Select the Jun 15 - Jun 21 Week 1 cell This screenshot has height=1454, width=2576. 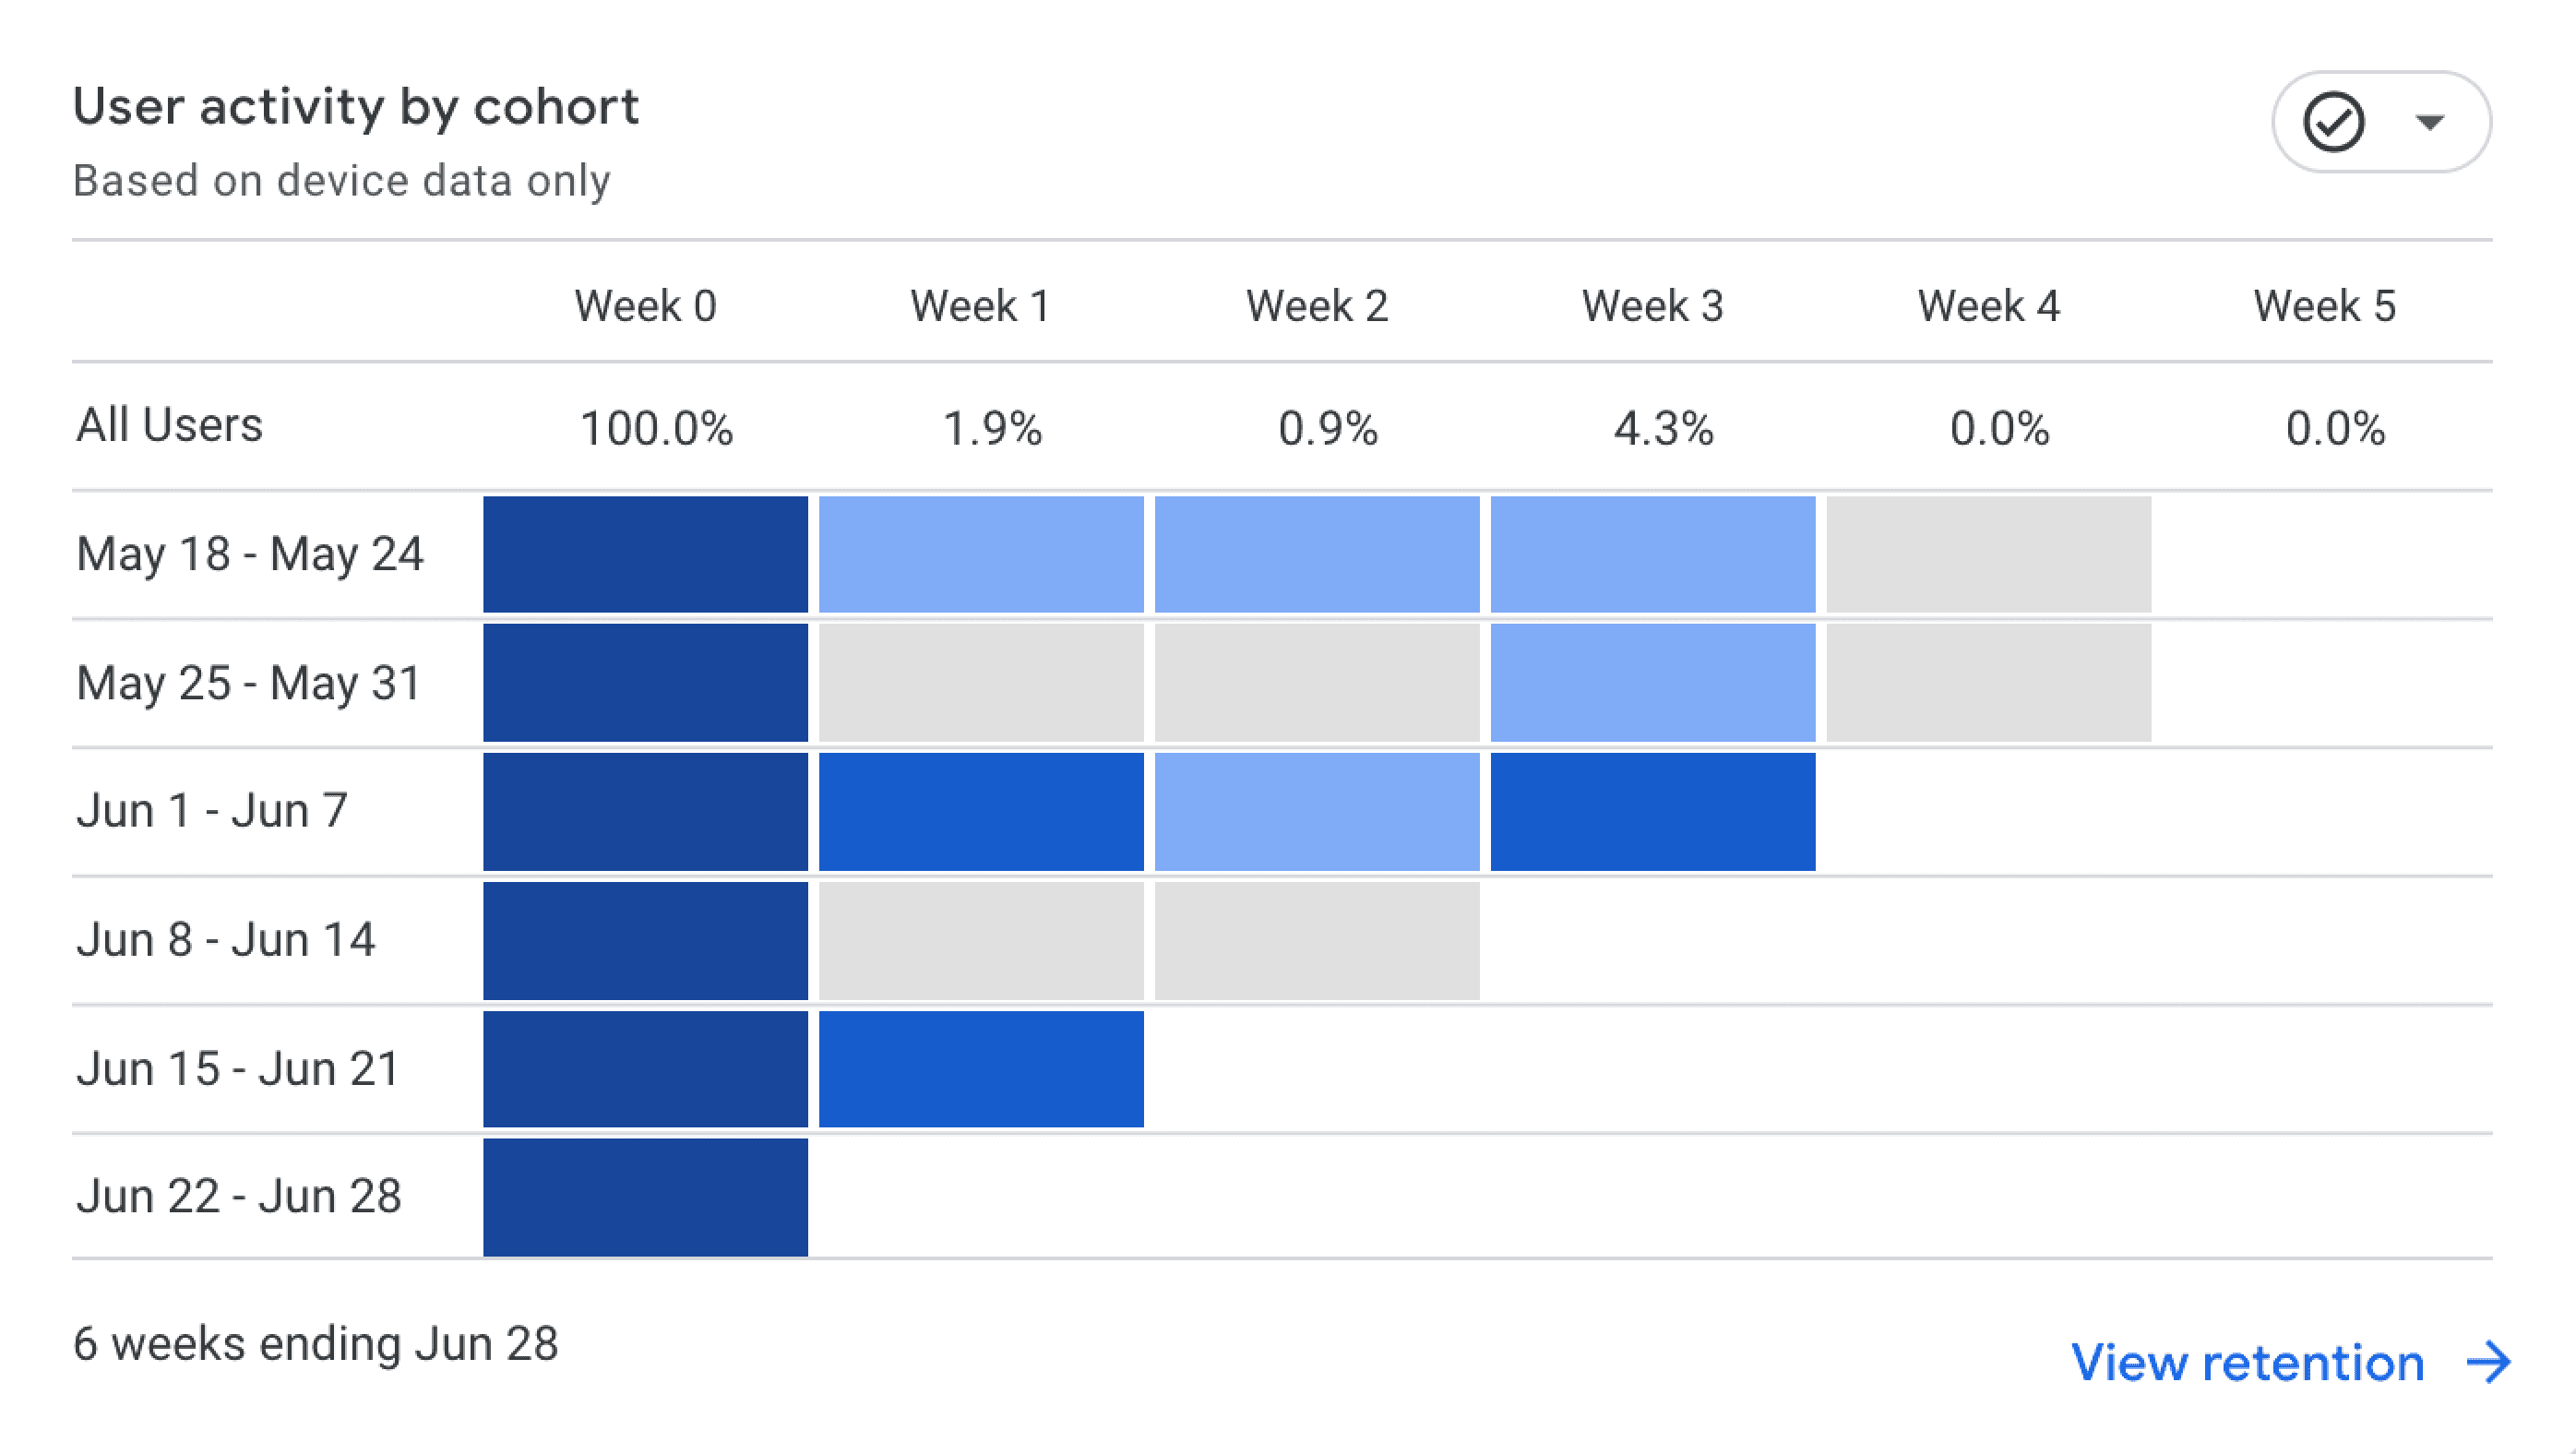coord(981,1068)
